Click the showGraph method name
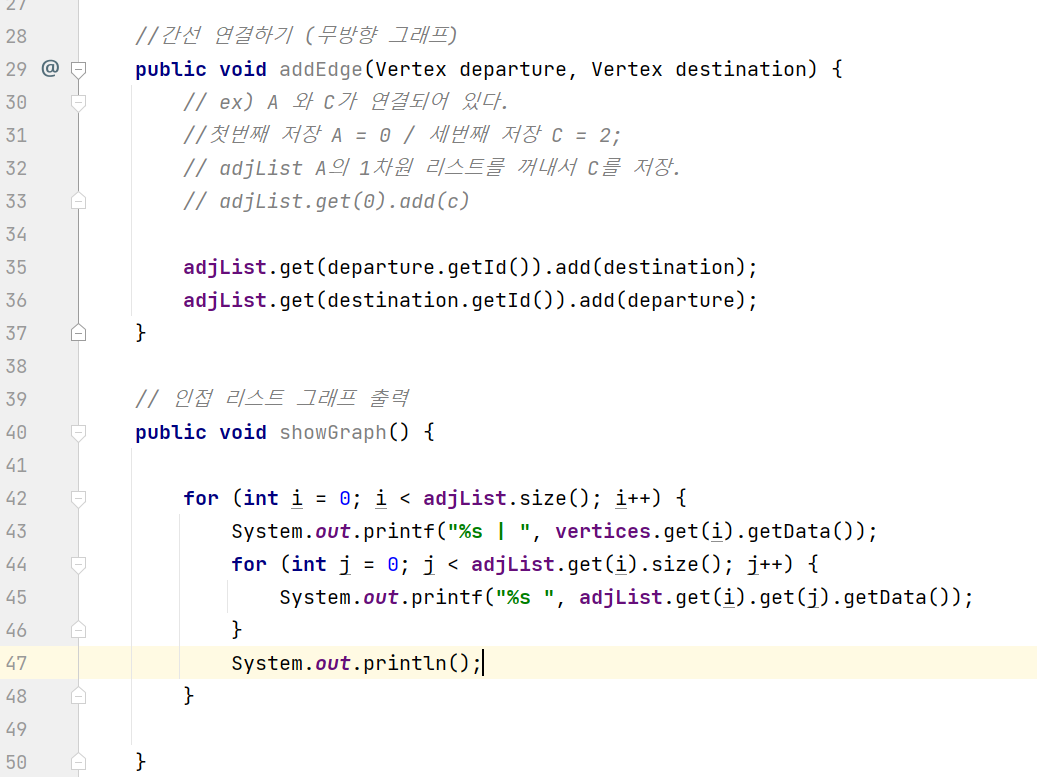Viewport: 1037px width, 777px height. click(333, 432)
